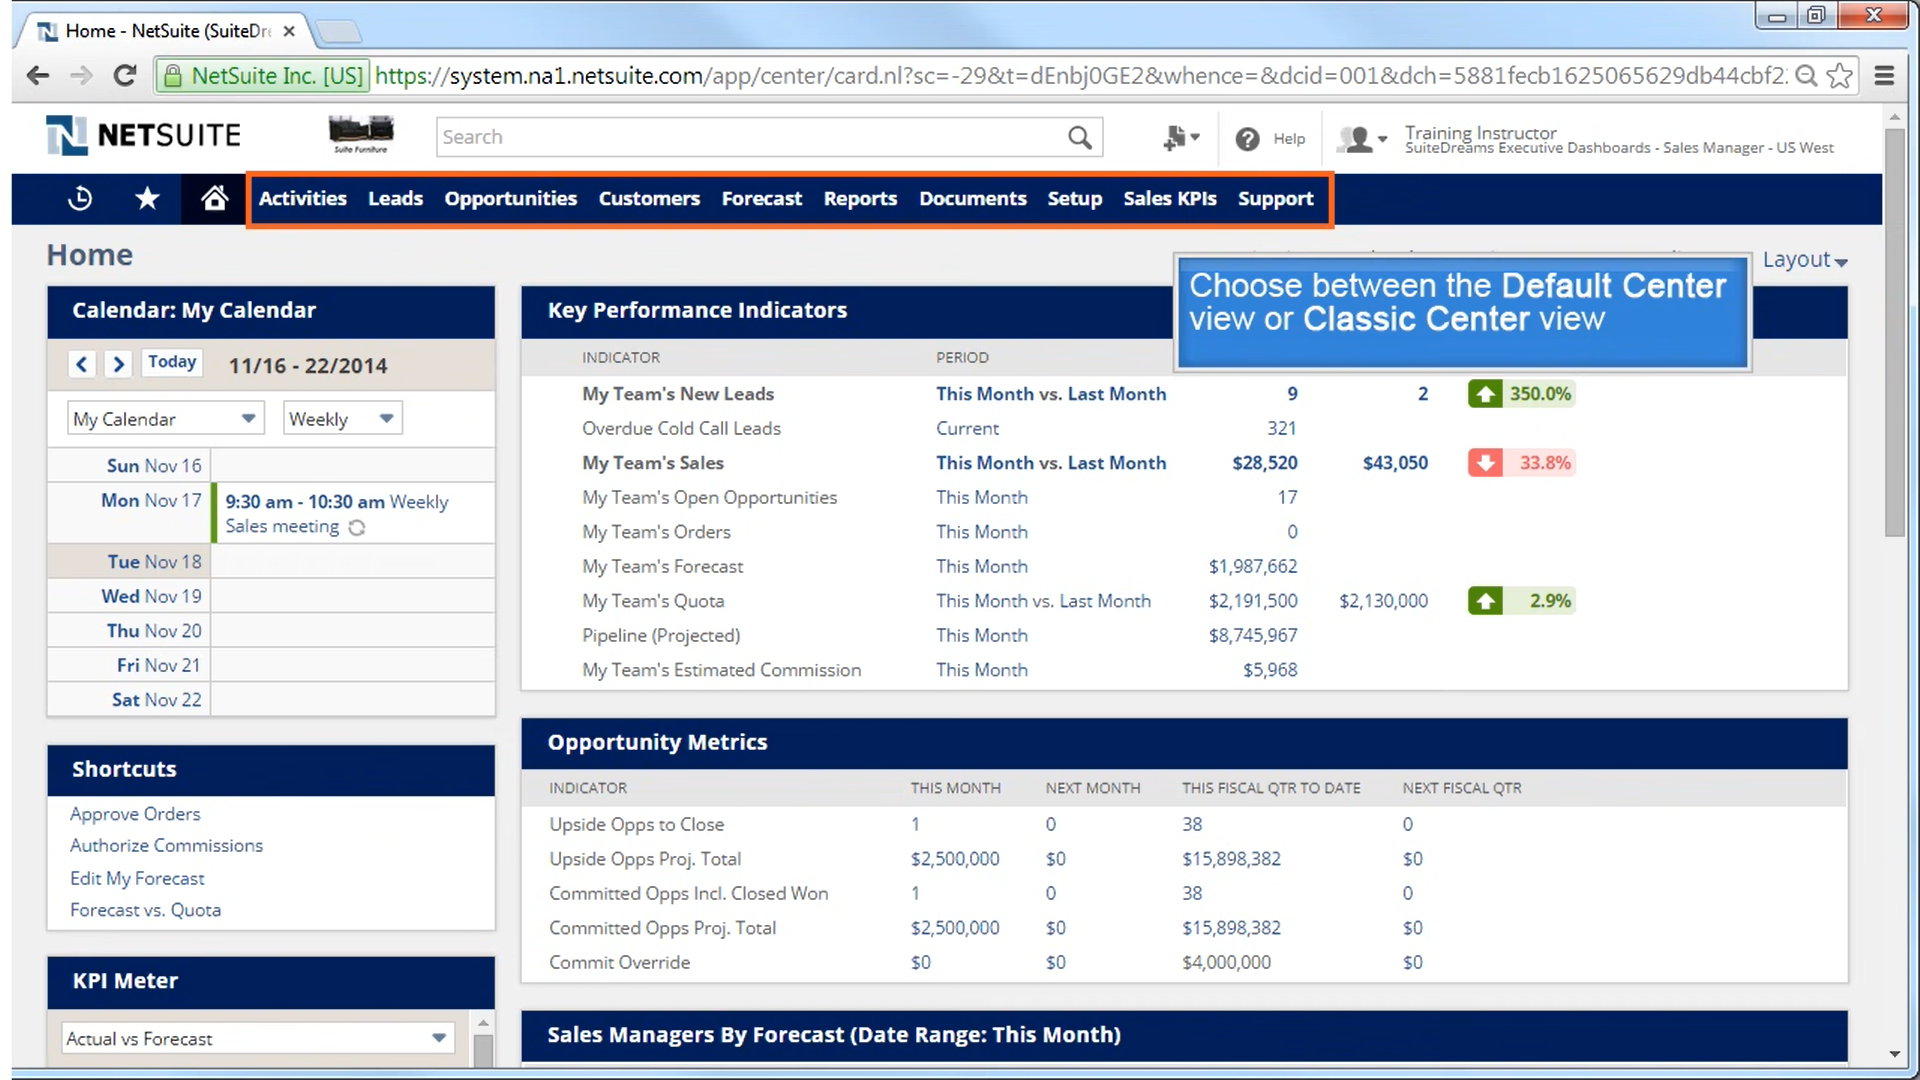
Task: Open the Actual vs Forecast dropdown
Action: pyautogui.click(x=258, y=1038)
